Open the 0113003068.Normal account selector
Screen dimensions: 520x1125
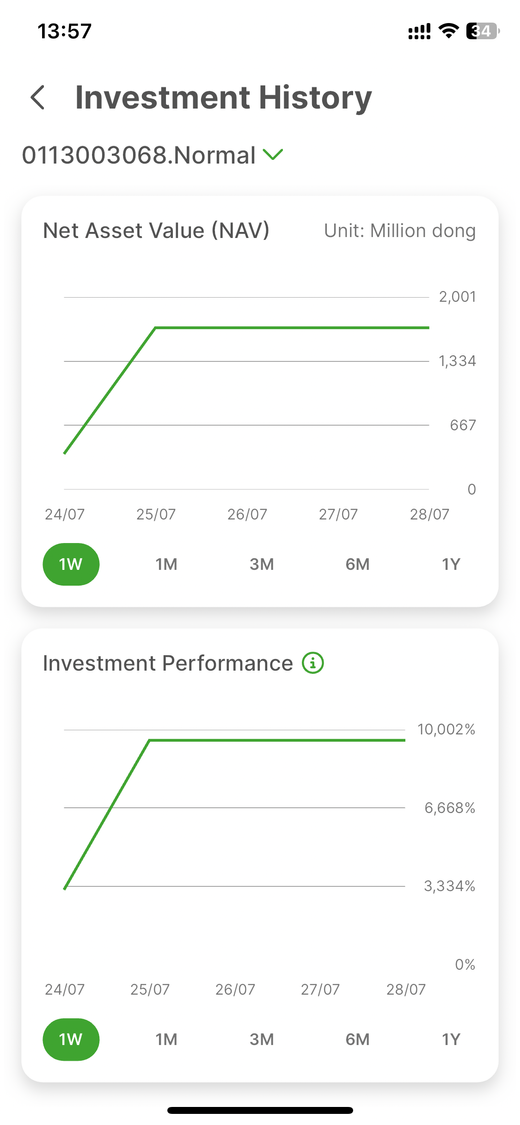(x=153, y=155)
